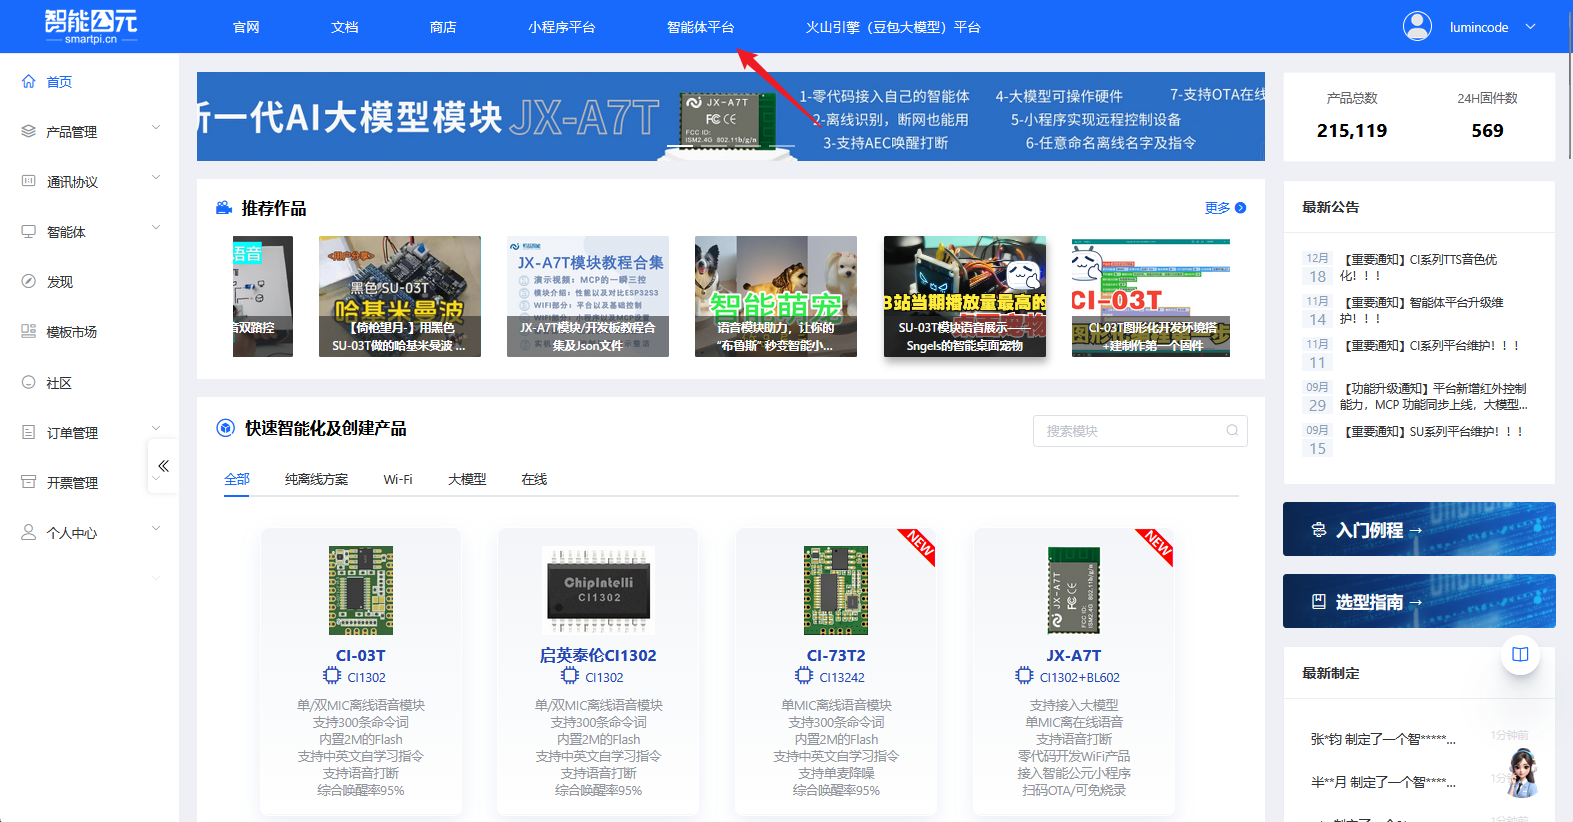Click the 社区 chat icon

[29, 382]
